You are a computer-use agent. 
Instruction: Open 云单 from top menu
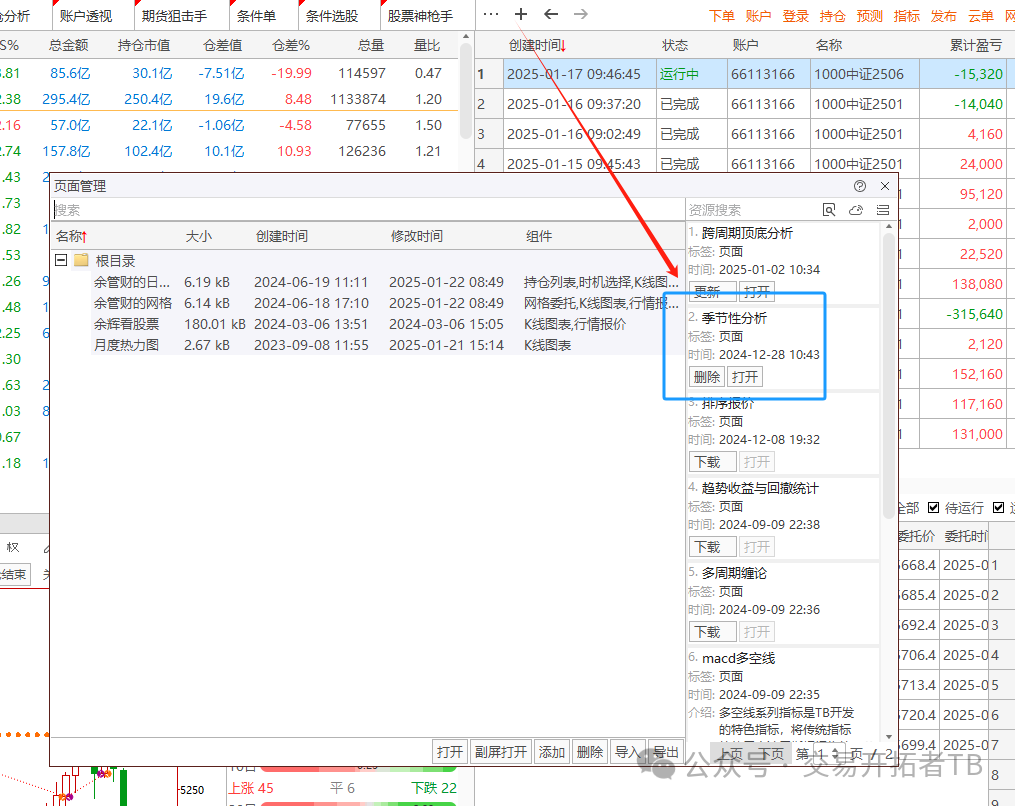tap(981, 16)
